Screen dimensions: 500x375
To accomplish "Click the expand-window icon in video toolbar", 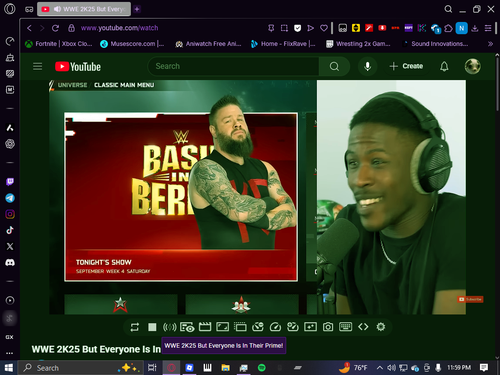I will (x=222, y=327).
